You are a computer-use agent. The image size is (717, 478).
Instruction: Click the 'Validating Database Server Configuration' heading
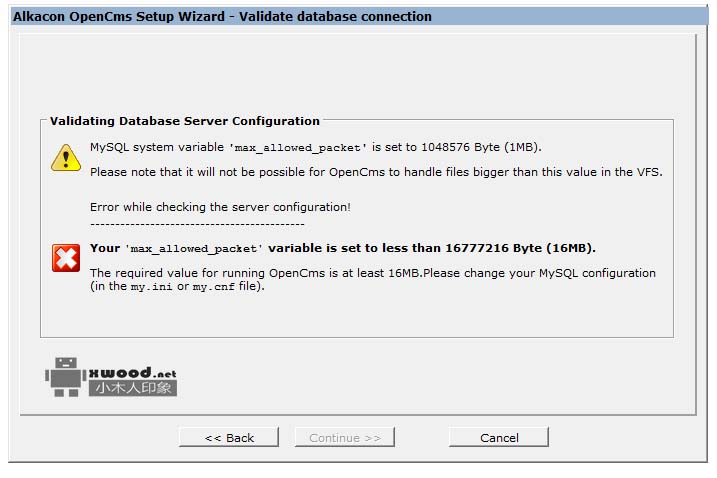pyautogui.click(x=185, y=121)
